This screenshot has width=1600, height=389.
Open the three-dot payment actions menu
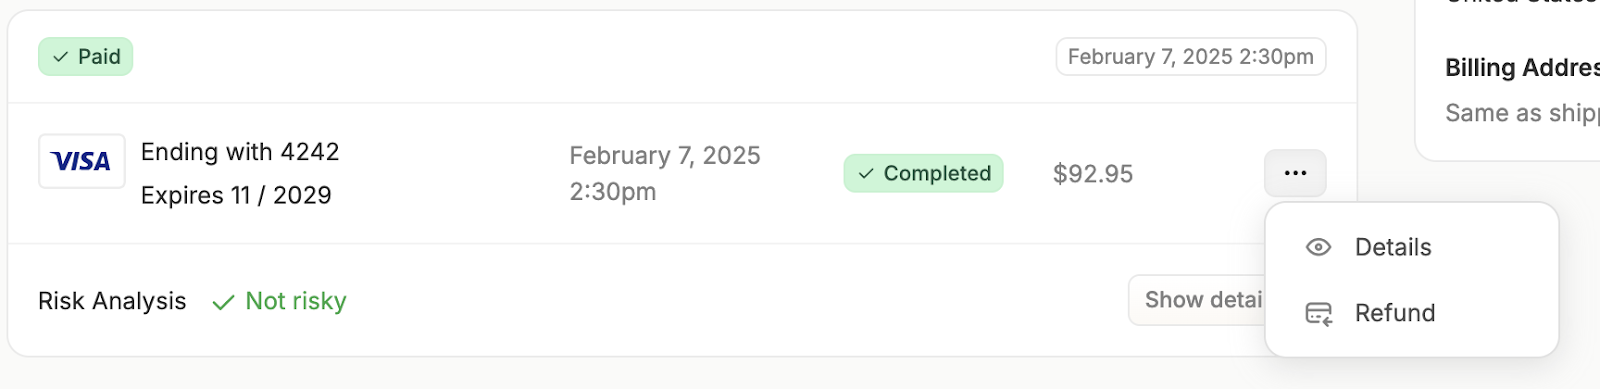point(1295,173)
